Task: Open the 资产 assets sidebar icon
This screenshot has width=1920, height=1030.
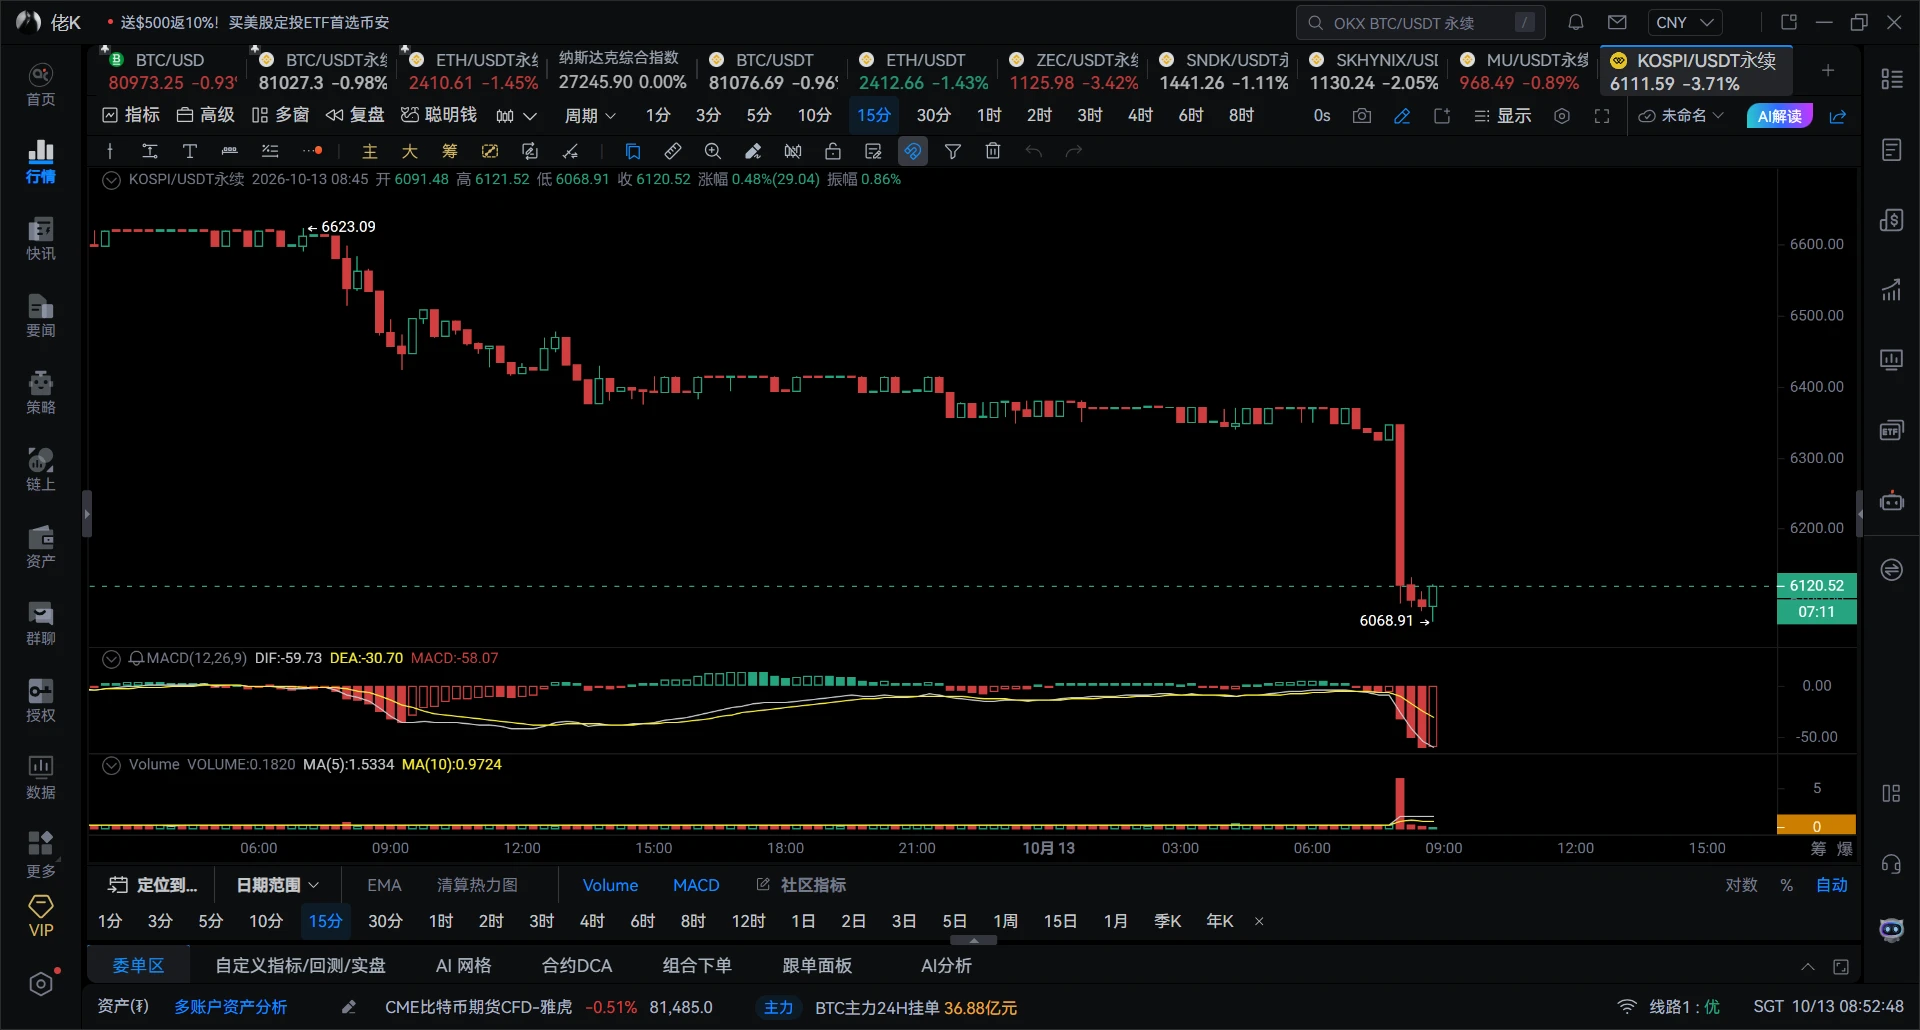Action: coord(41,546)
